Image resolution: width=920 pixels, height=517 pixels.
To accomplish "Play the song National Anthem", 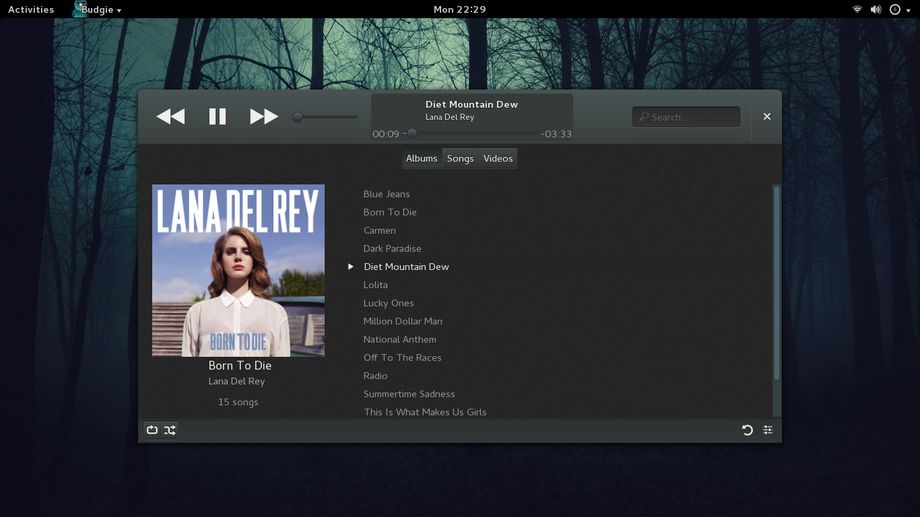I will pyautogui.click(x=400, y=340).
